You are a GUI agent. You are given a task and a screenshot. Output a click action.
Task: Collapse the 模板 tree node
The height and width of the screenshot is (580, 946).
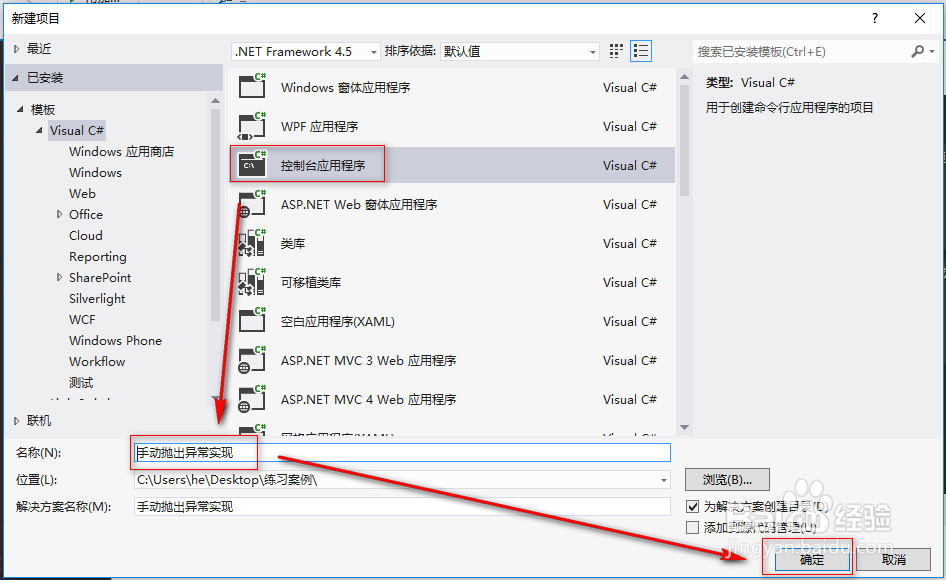point(20,109)
